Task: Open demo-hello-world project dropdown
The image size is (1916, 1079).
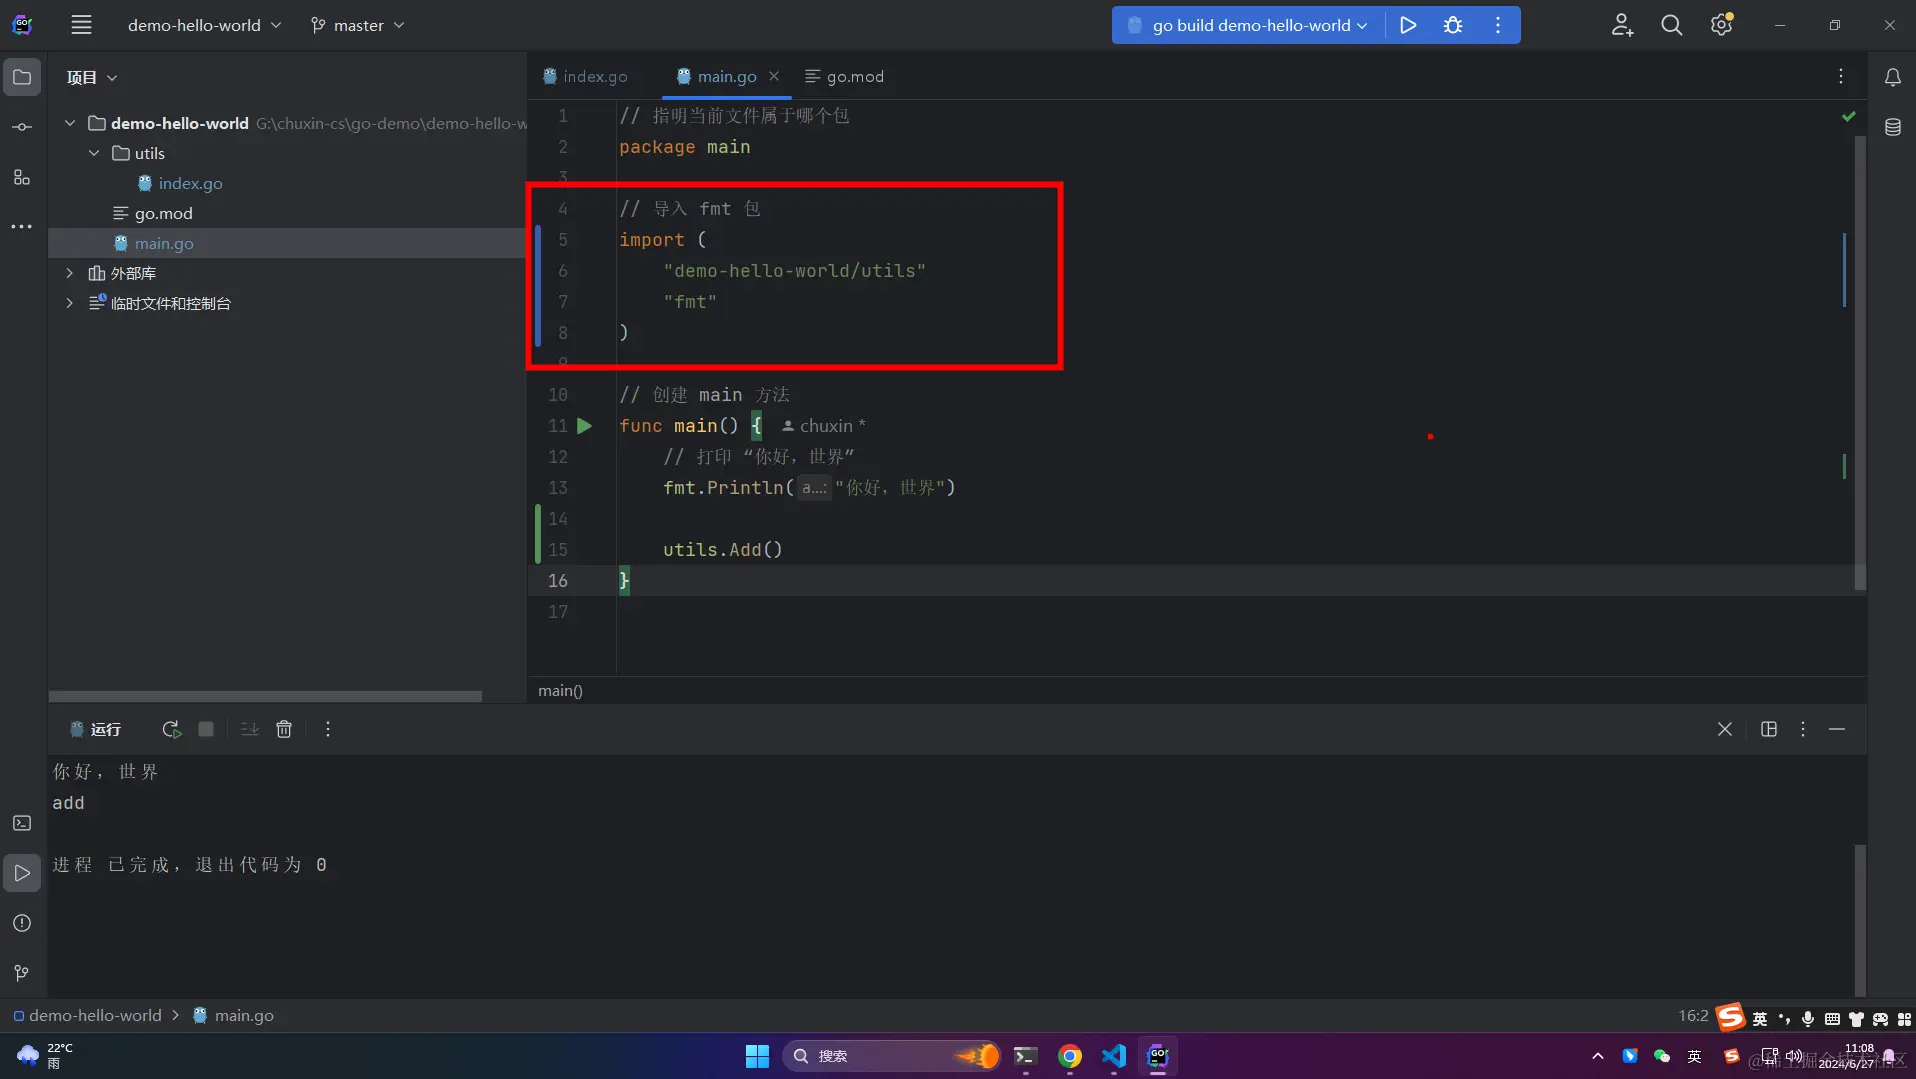Action: point(204,25)
